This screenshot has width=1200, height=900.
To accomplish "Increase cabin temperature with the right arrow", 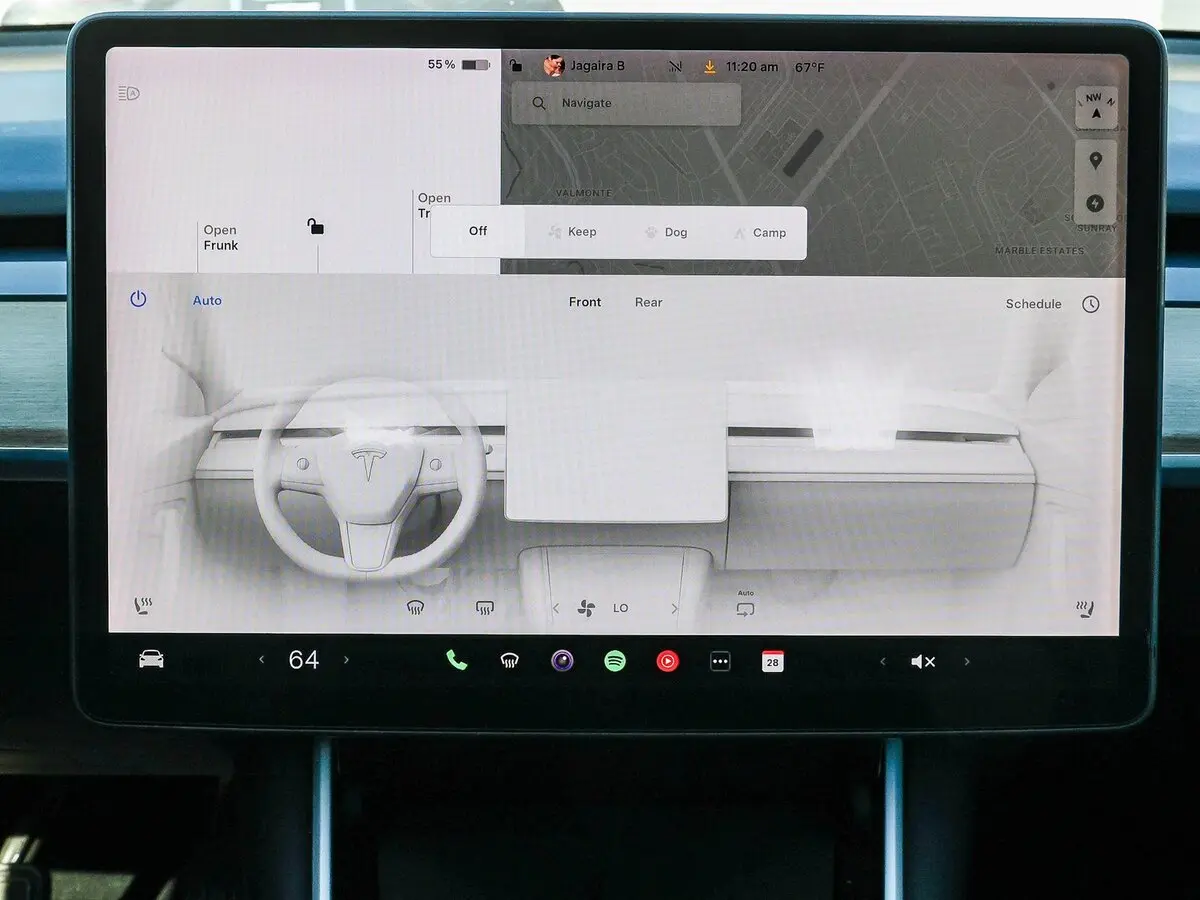I will pyautogui.click(x=347, y=660).
